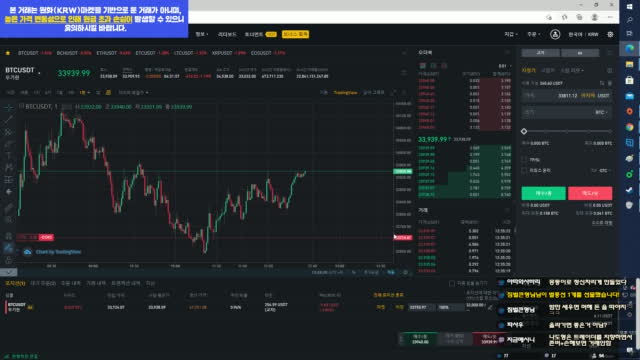Open the BTC quantity unit dropdown

[x=601, y=112]
